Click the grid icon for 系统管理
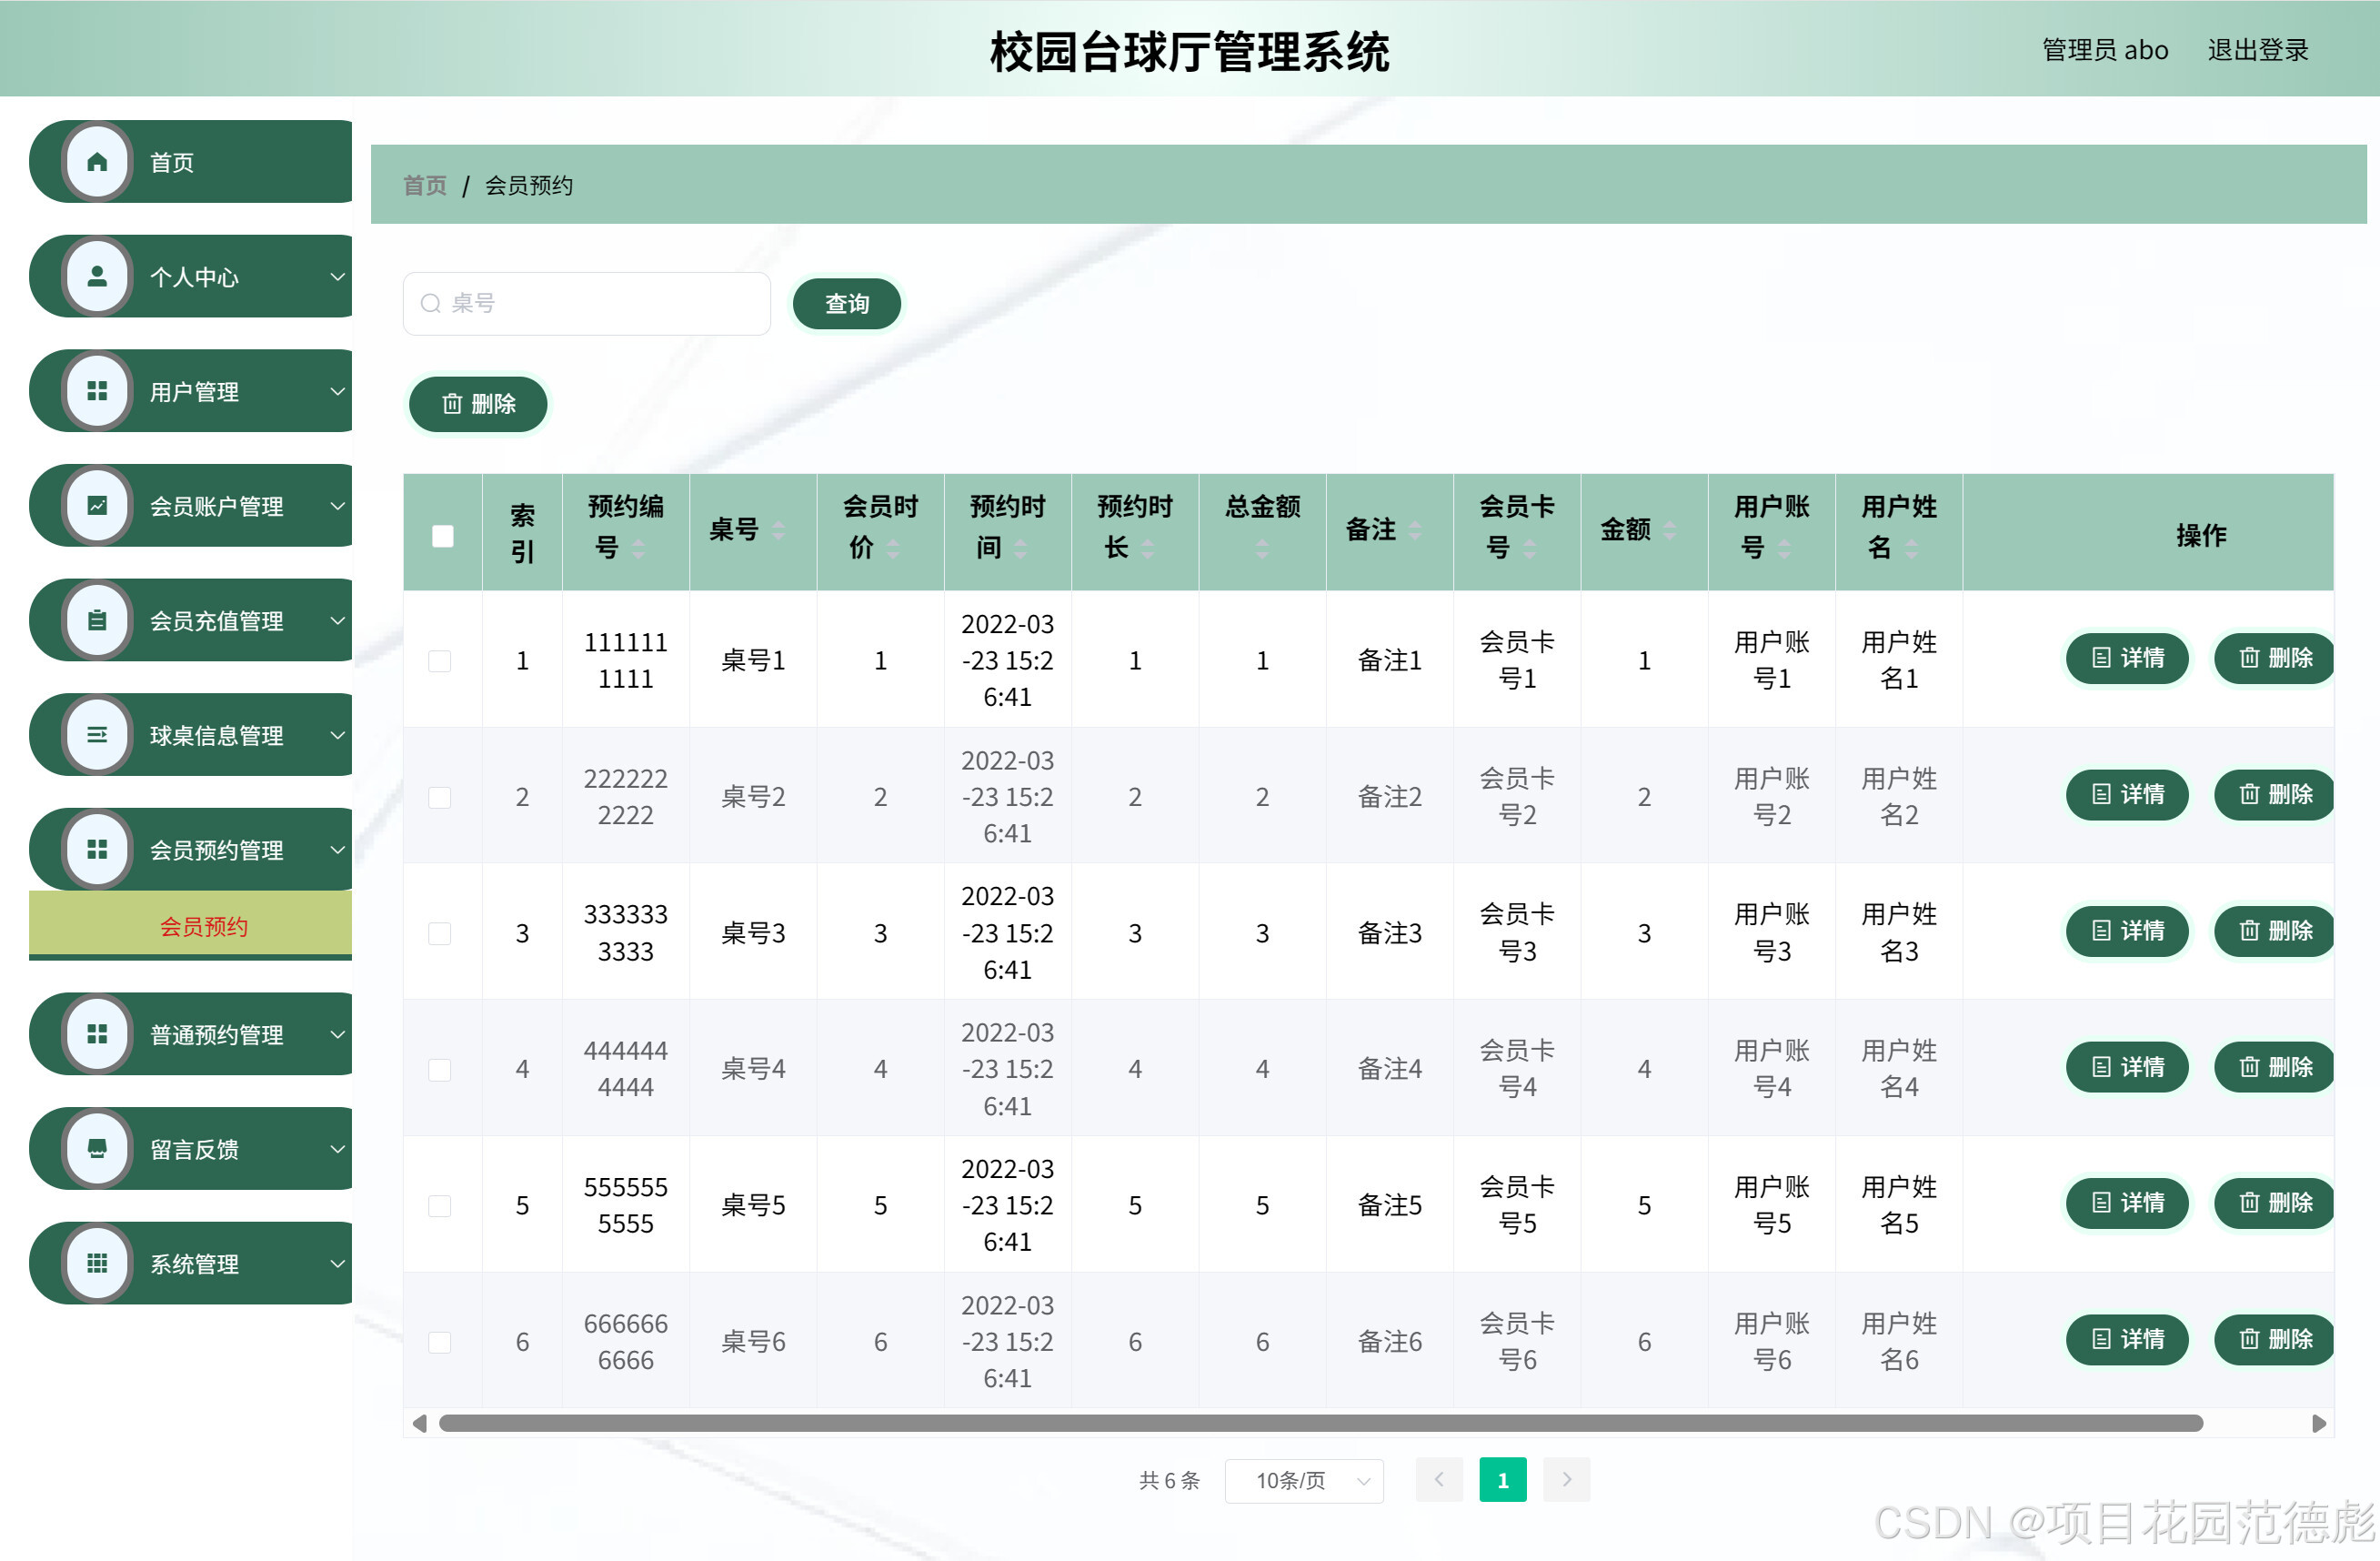The height and width of the screenshot is (1561, 2380). click(97, 1263)
